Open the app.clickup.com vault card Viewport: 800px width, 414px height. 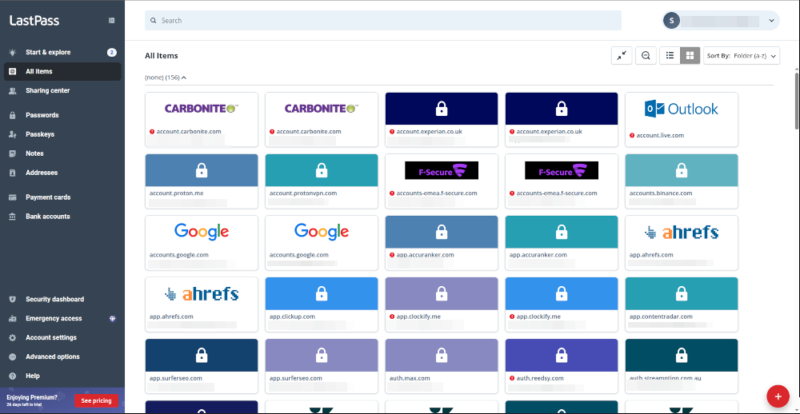pyautogui.click(x=321, y=304)
